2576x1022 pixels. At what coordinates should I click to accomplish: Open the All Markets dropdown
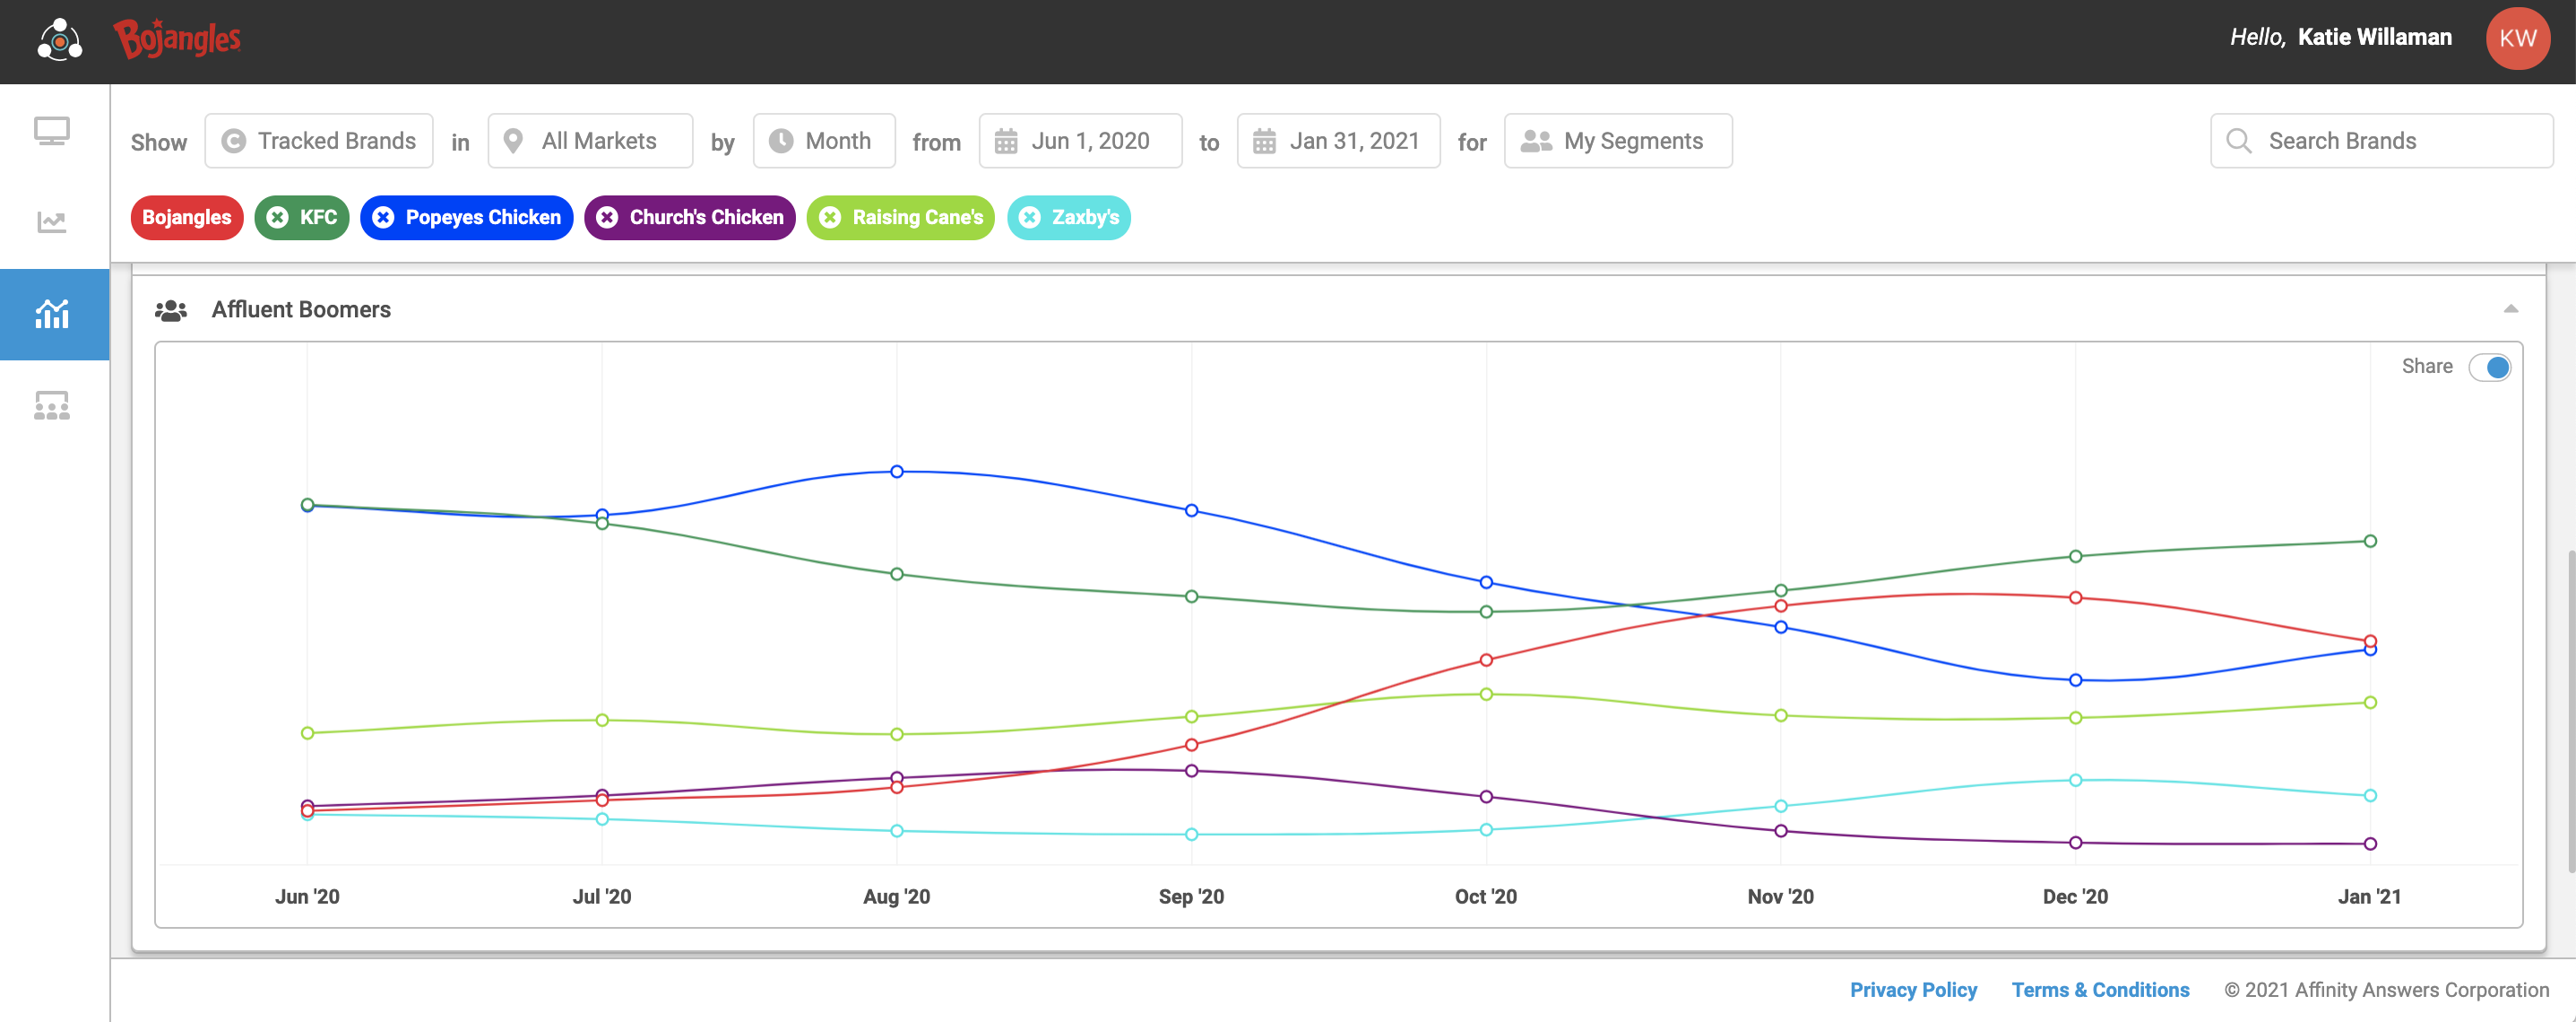coord(590,141)
